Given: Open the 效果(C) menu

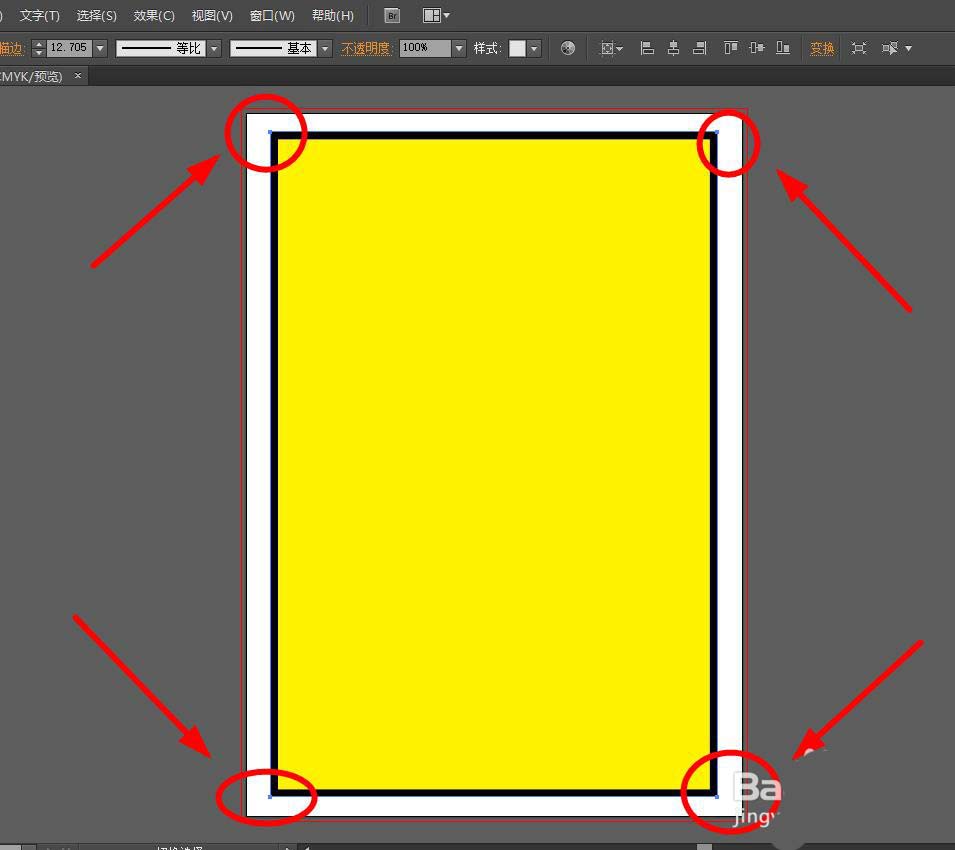Looking at the screenshot, I should (x=153, y=16).
